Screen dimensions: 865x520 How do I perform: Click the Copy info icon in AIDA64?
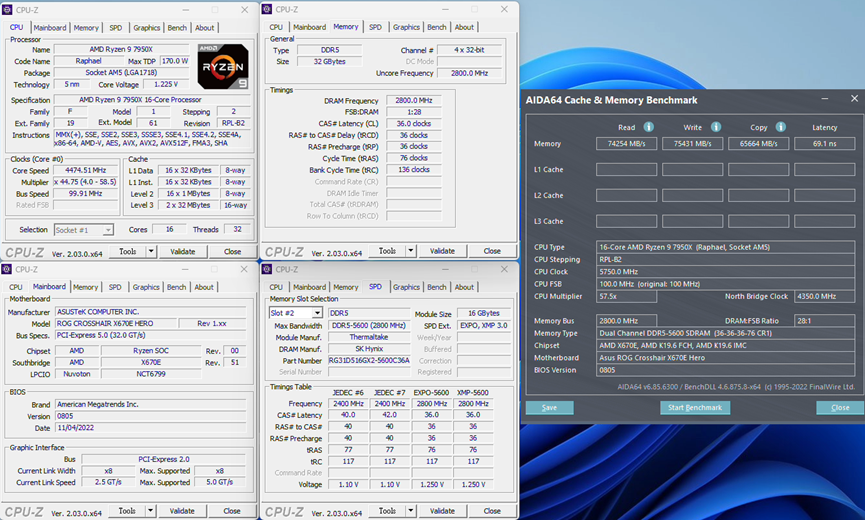(781, 127)
